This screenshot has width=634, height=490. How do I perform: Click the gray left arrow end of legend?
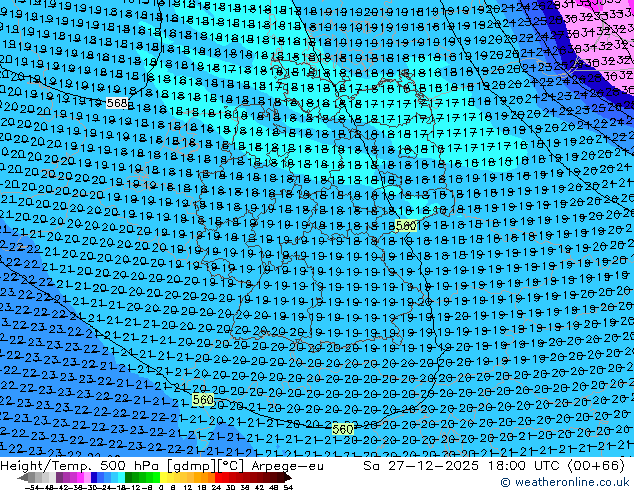(x=23, y=478)
